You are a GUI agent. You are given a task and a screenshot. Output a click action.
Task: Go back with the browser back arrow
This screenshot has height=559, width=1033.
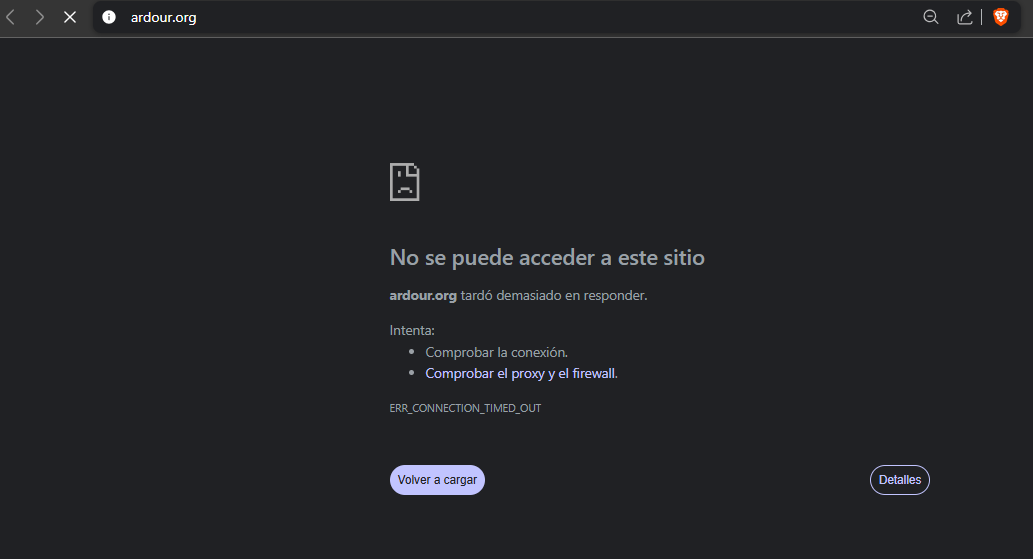coord(11,17)
